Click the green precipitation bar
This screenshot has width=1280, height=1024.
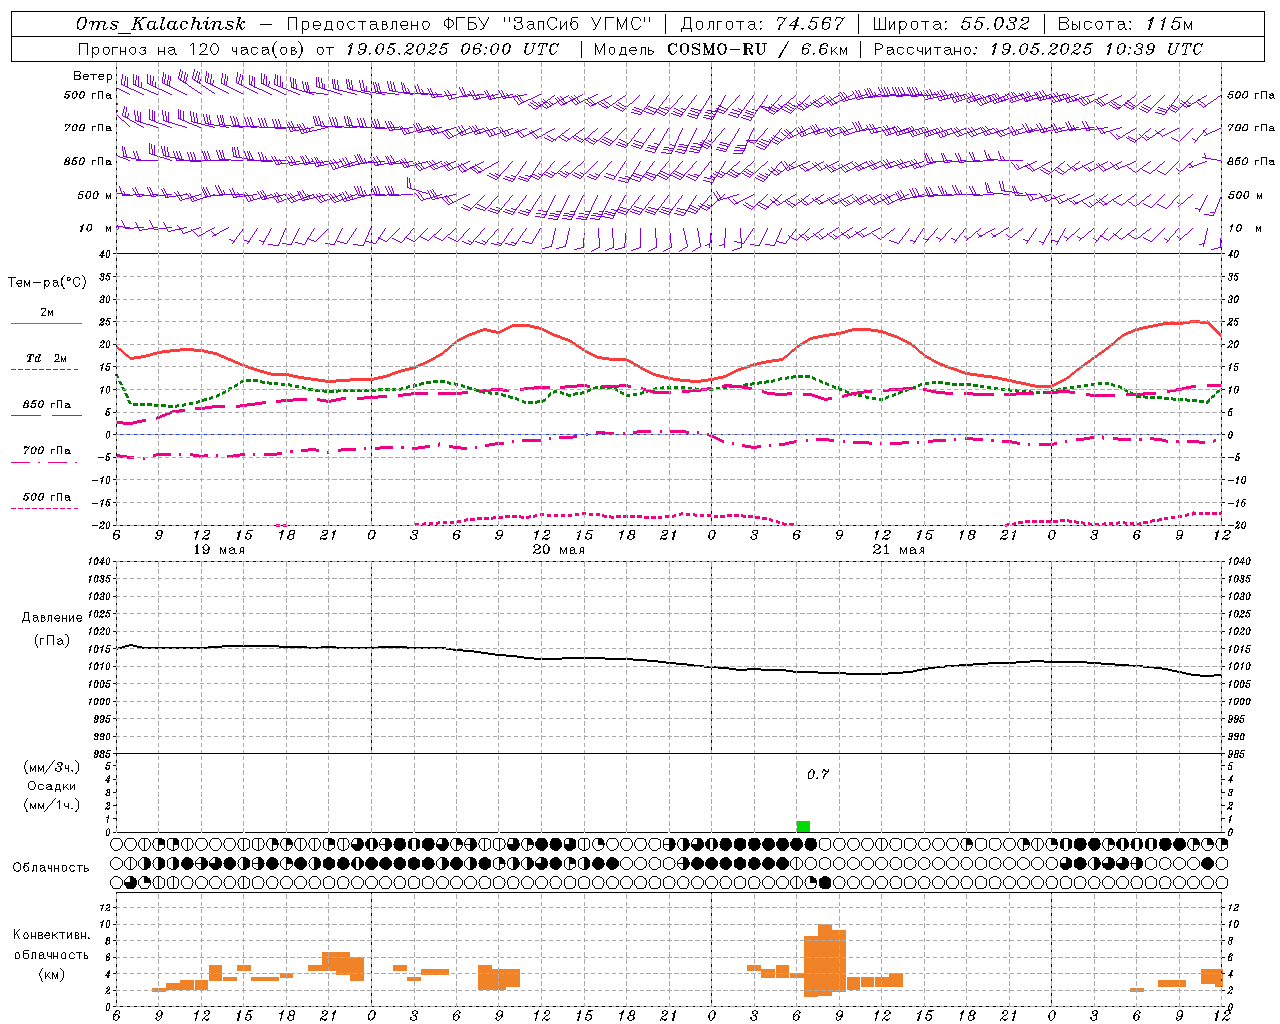point(803,826)
